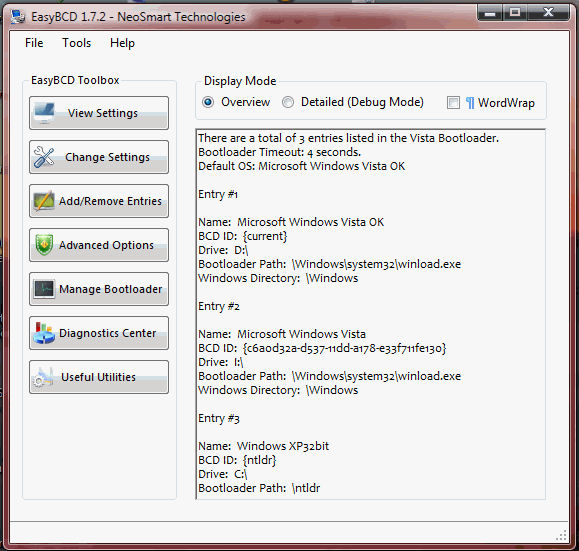Click the pie chart icon on Diagnostics Center

44,333
